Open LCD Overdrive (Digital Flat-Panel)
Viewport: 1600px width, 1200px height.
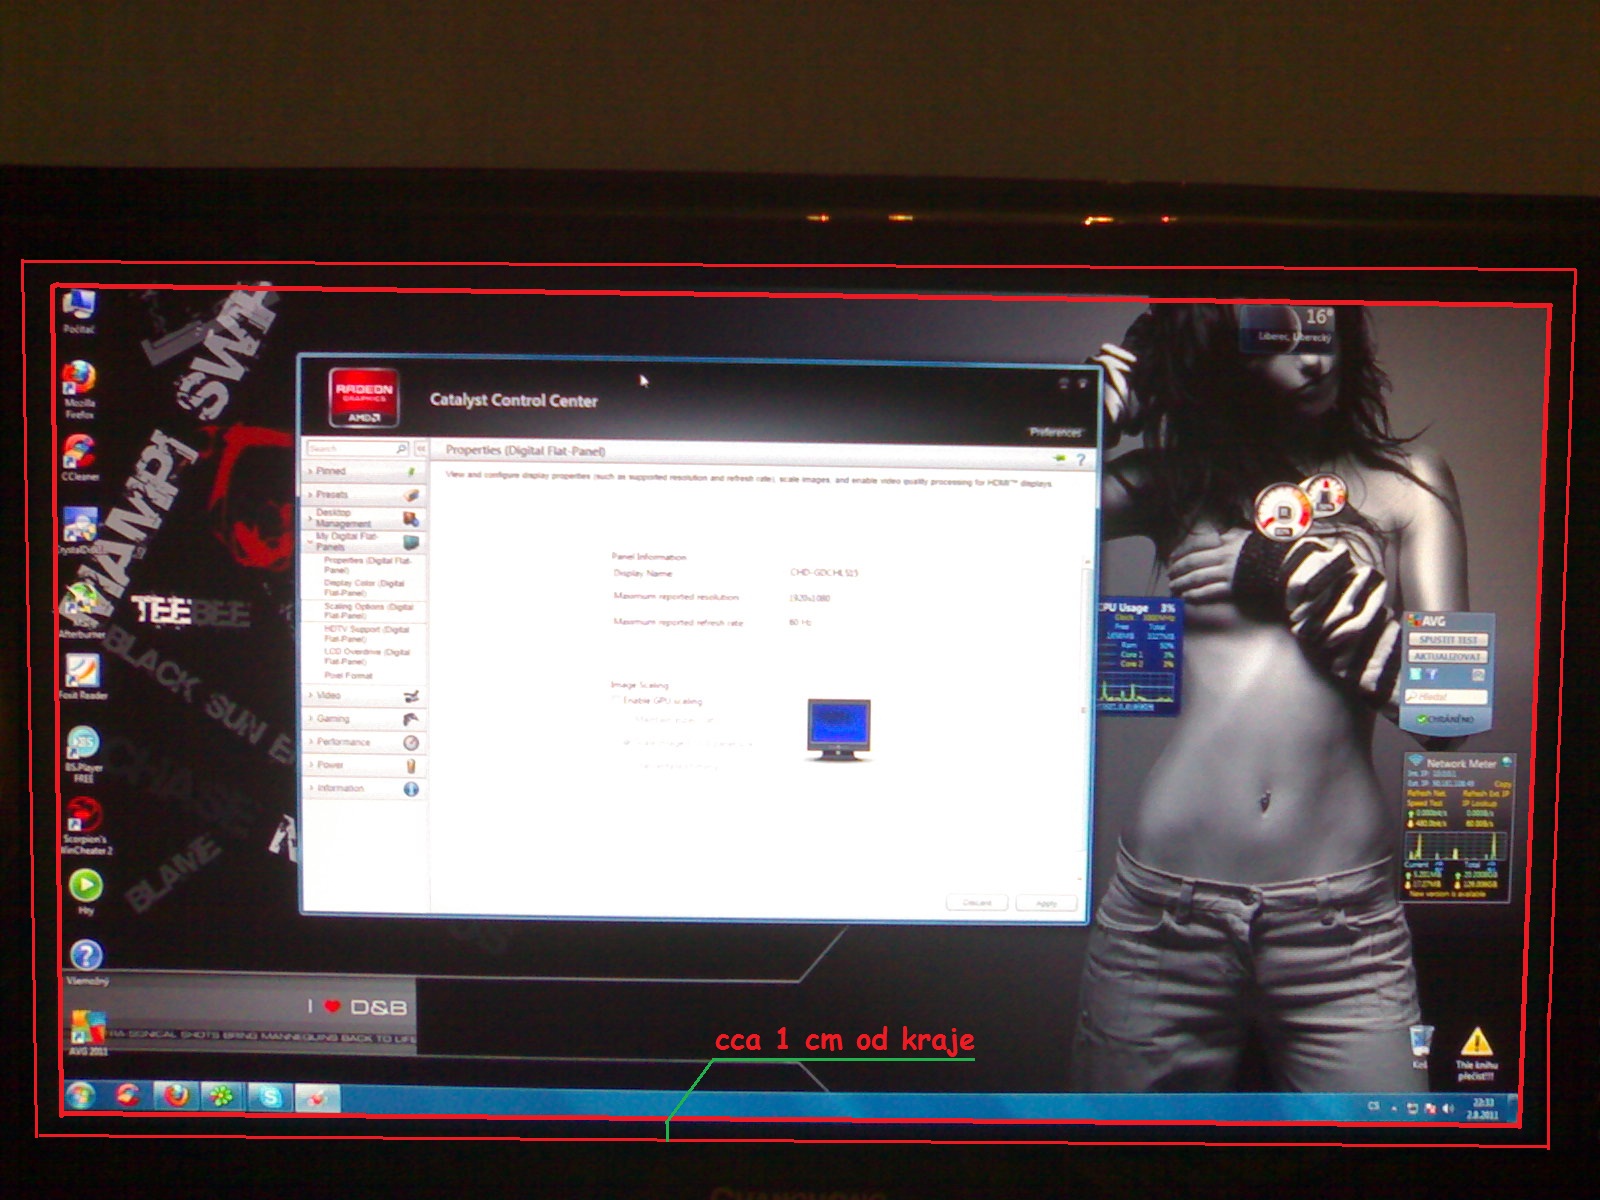point(367,656)
